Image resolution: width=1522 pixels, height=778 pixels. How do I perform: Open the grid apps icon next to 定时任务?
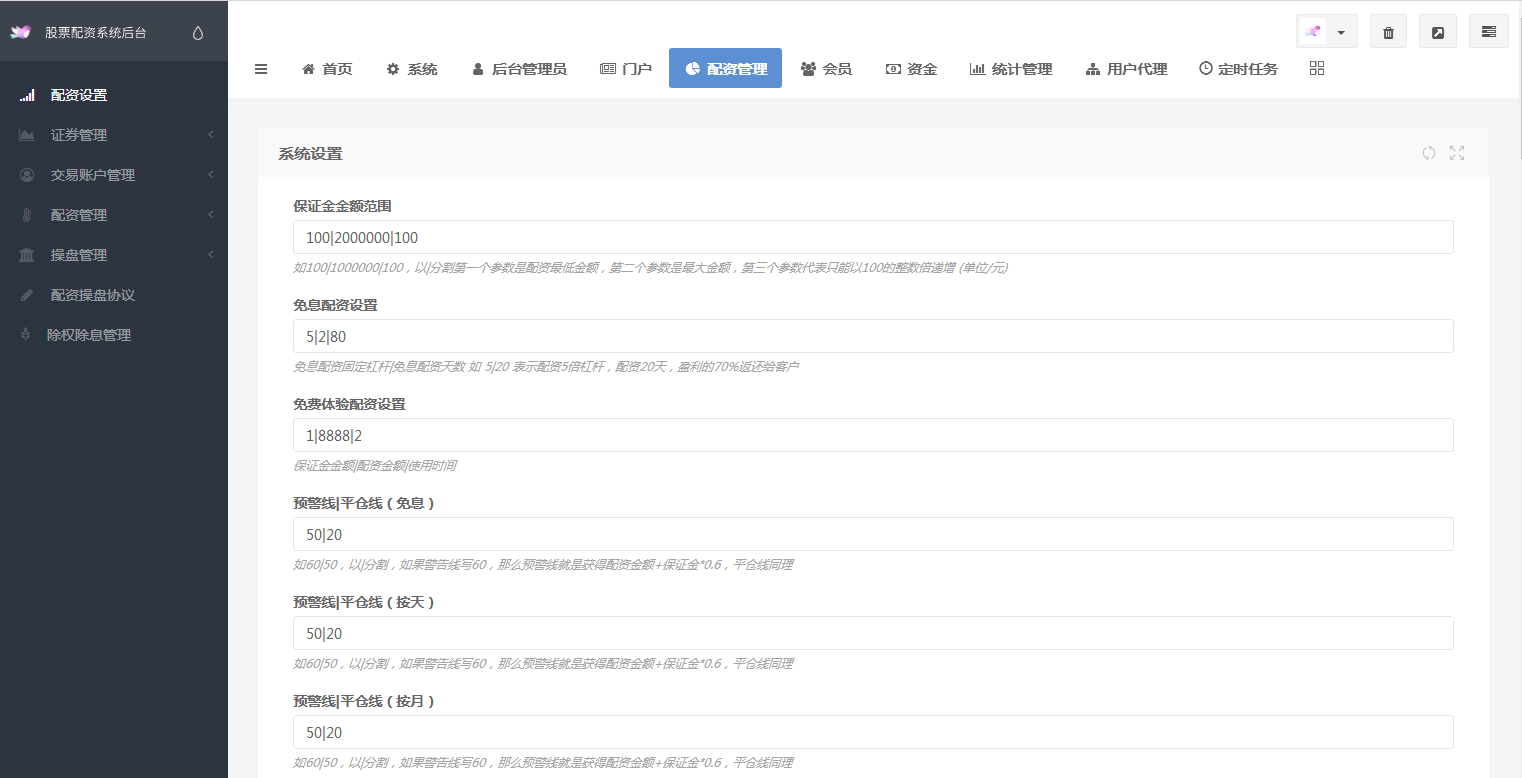tap(1316, 68)
